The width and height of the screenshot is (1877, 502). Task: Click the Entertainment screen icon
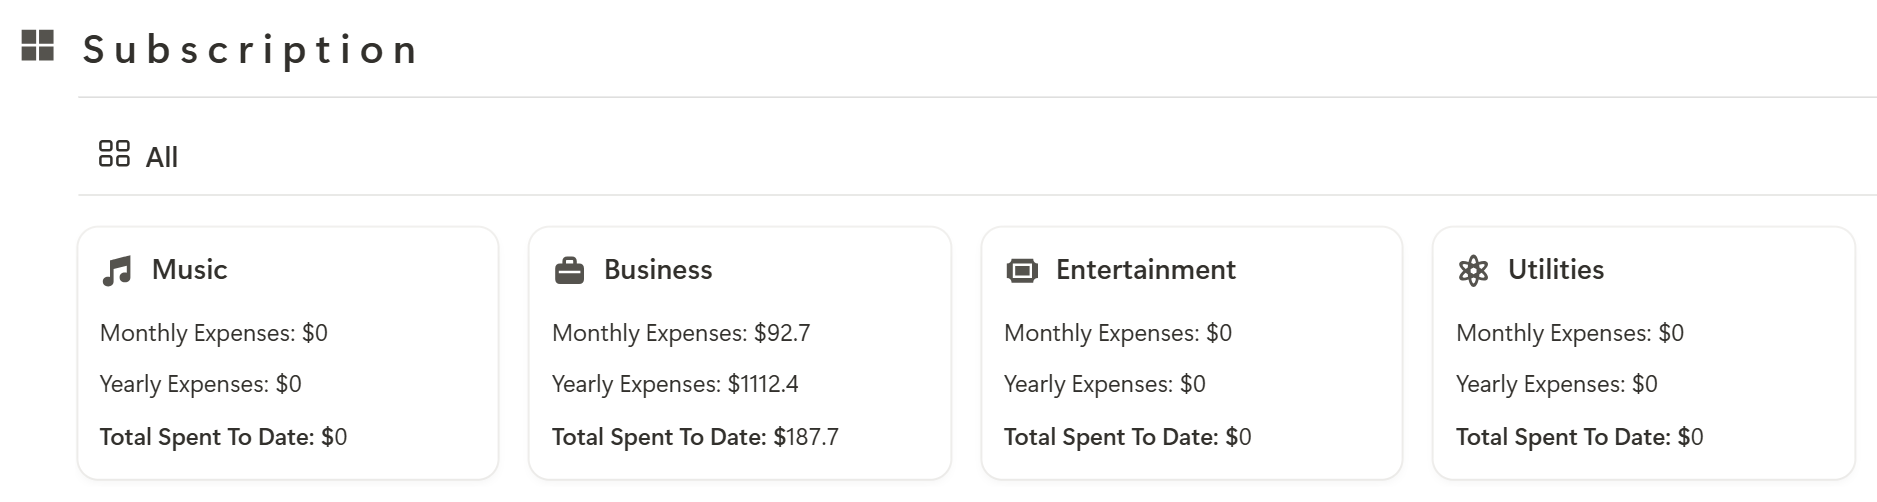(1021, 271)
